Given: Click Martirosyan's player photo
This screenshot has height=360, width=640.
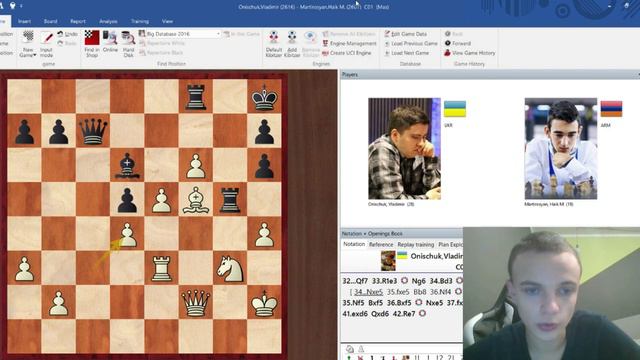Looking at the screenshot, I should 561,149.
